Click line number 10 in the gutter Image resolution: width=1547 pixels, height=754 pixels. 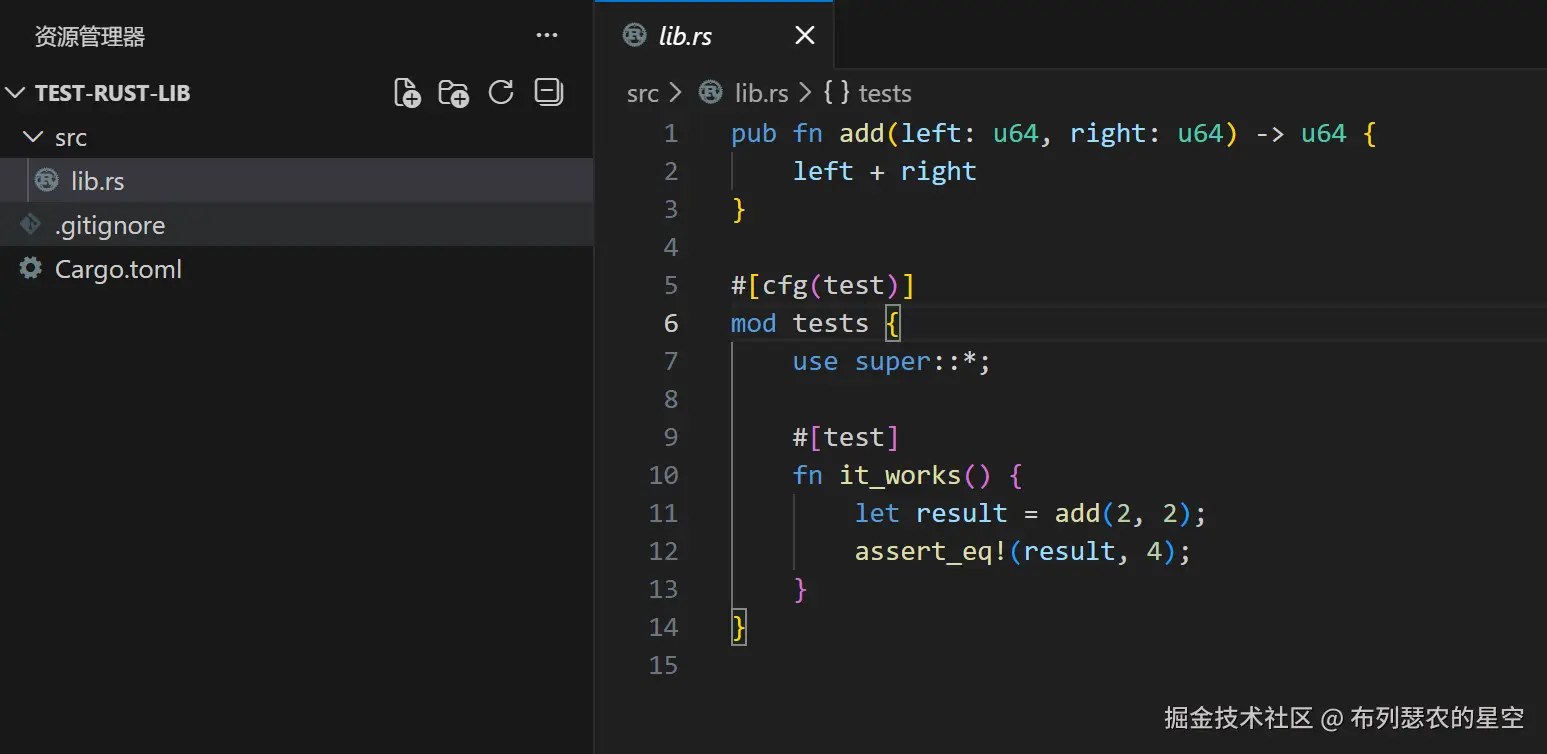(x=663, y=475)
